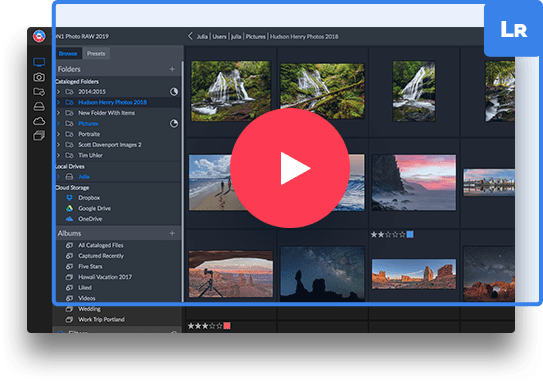Expand the Hudson Henry Photos 2018 folder
The image size is (543, 381).
pyautogui.click(x=59, y=102)
